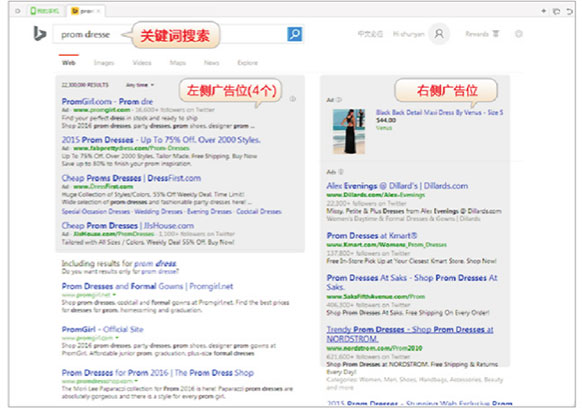Viewport: 582px width, 413px height.
Task: Expand the Any time filter dropdown
Action: (140, 85)
